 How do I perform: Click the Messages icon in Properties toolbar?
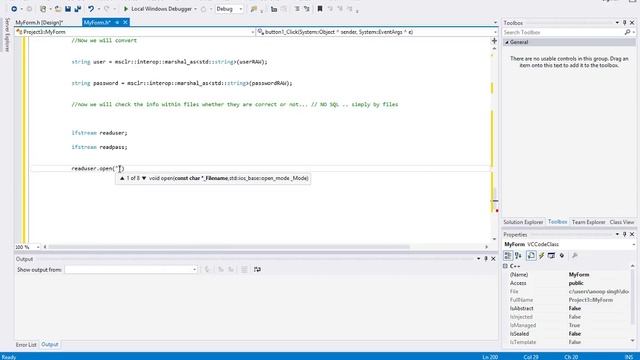[x=551, y=256]
